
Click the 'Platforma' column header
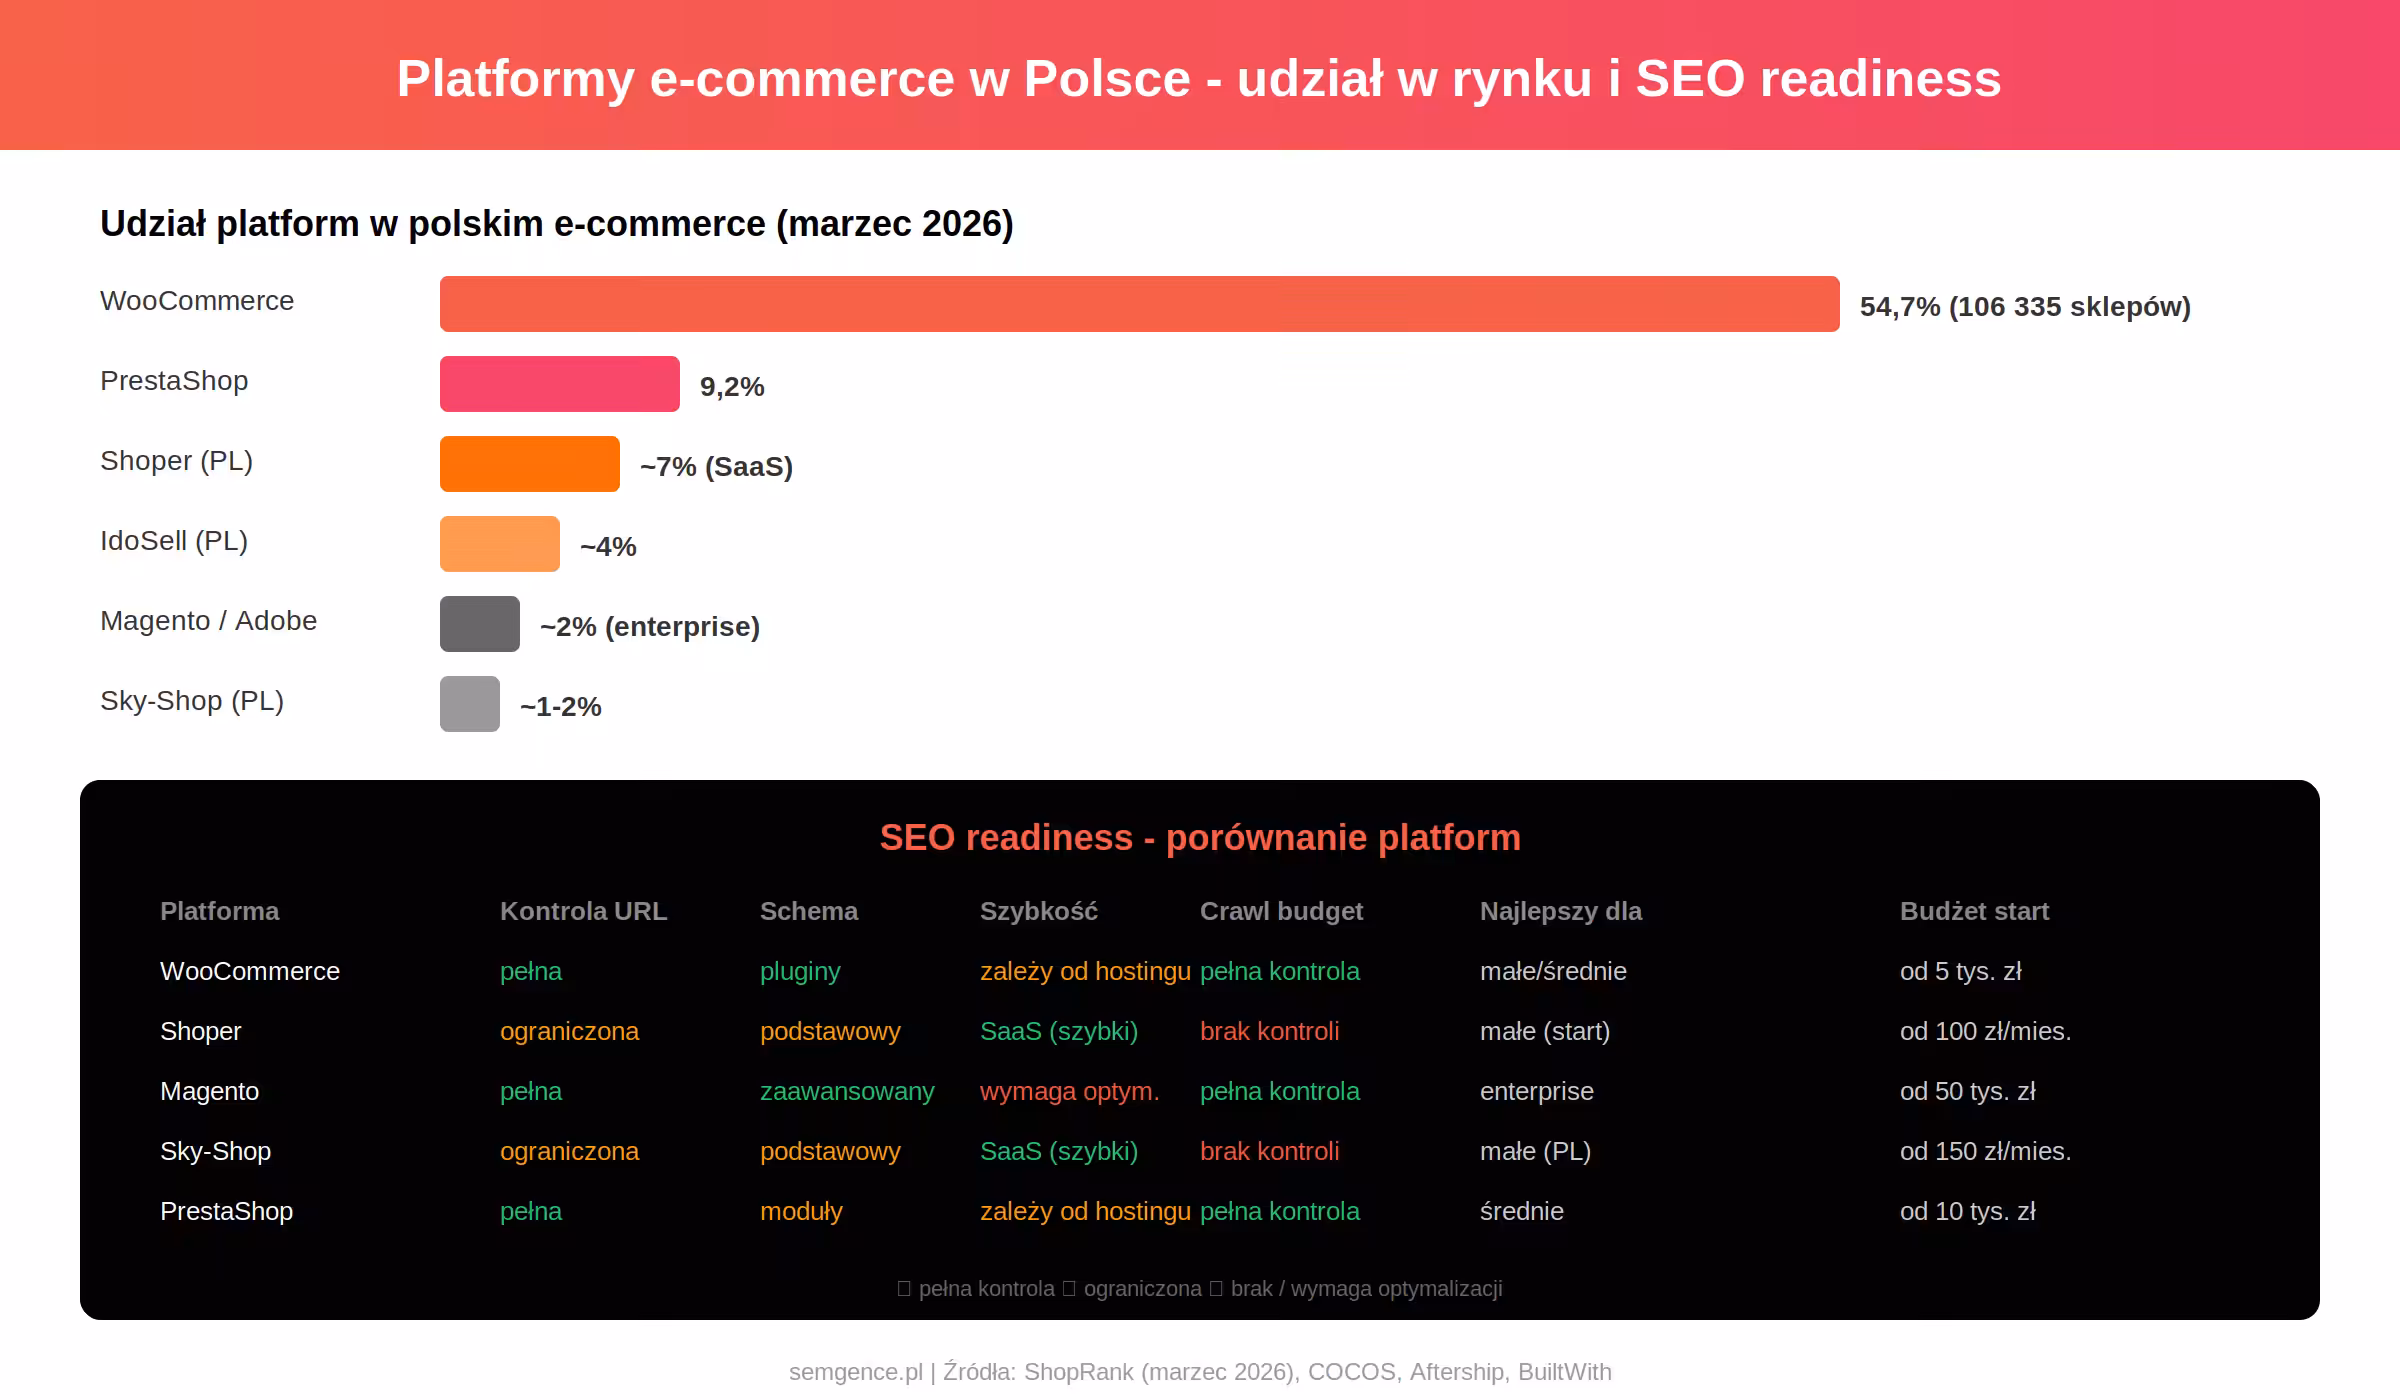pos(220,911)
